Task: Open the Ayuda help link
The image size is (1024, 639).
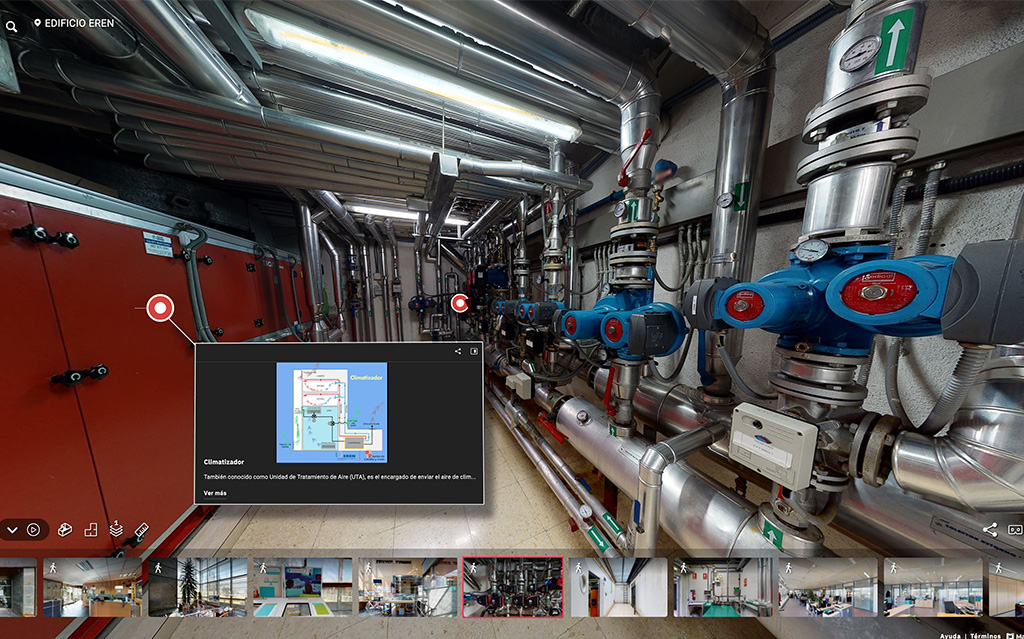Action: 950,636
